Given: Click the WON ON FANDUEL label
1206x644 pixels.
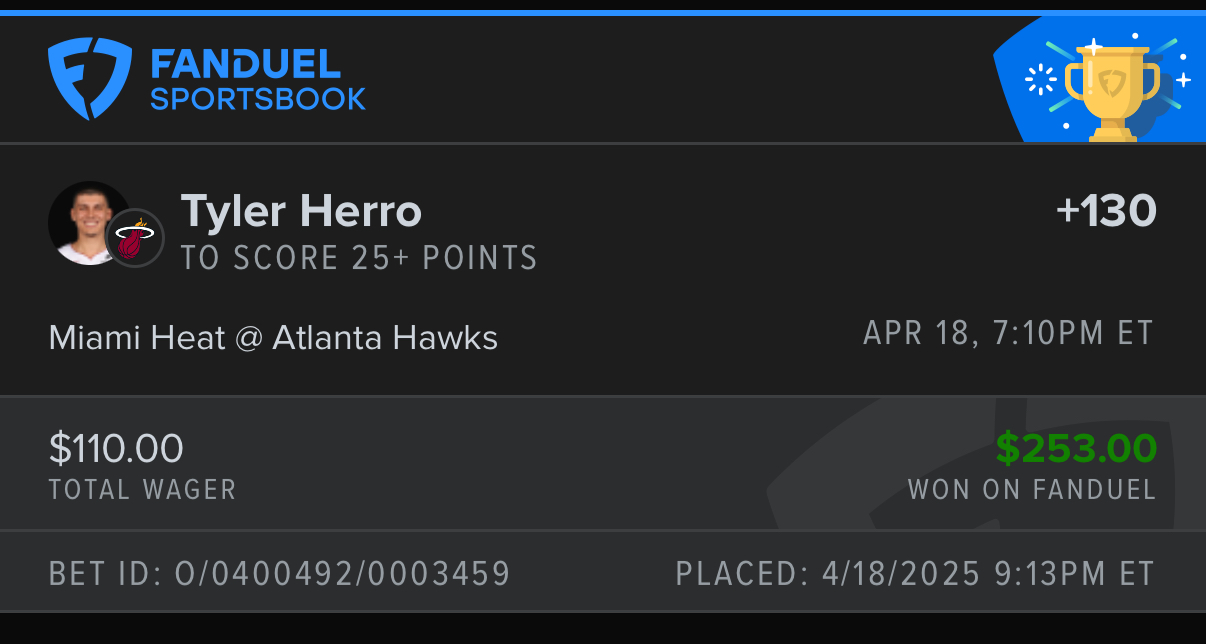Looking at the screenshot, I should (x=1031, y=490).
